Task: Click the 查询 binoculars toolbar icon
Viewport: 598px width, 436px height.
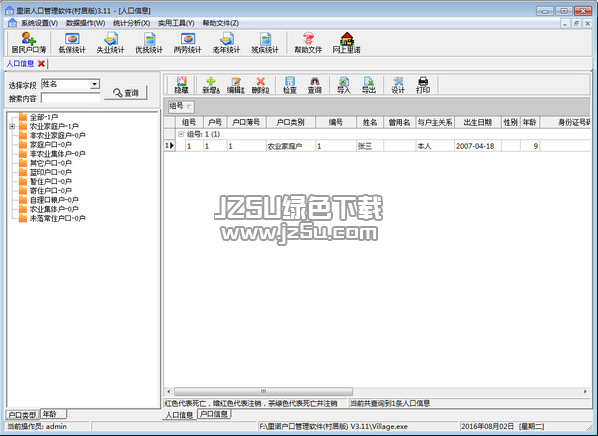Action: click(315, 85)
